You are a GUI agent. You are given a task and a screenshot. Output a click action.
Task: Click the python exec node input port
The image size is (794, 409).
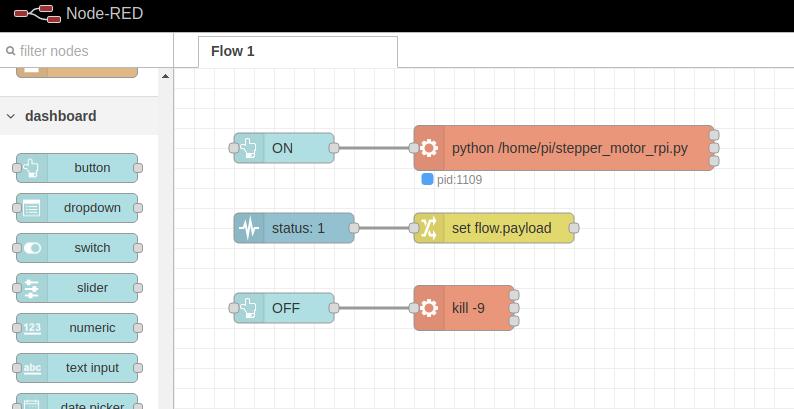(414, 148)
